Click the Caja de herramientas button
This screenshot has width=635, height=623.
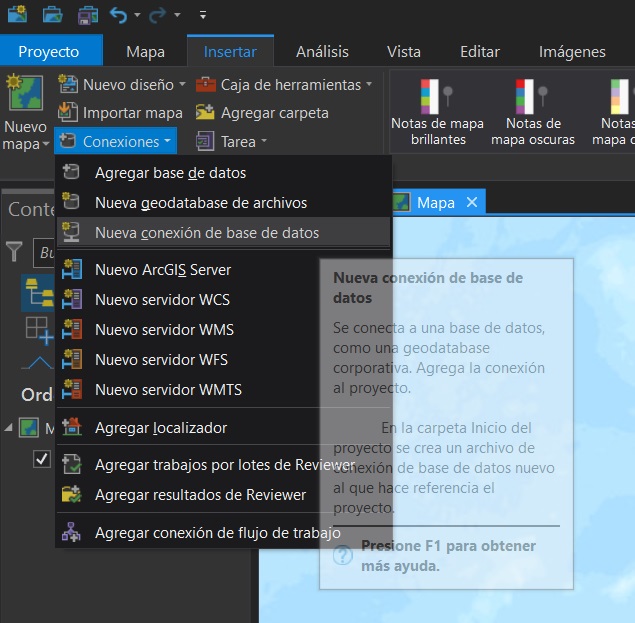point(279,85)
